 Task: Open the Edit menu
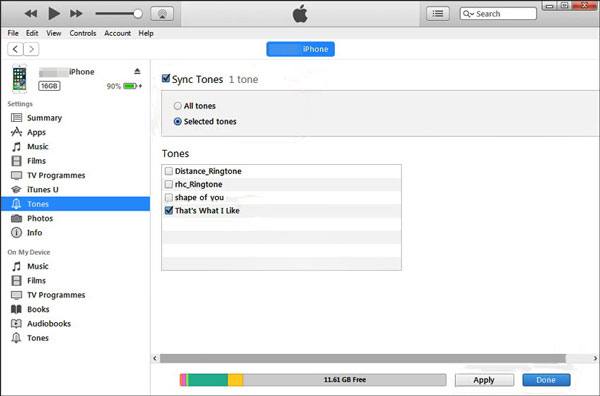32,33
